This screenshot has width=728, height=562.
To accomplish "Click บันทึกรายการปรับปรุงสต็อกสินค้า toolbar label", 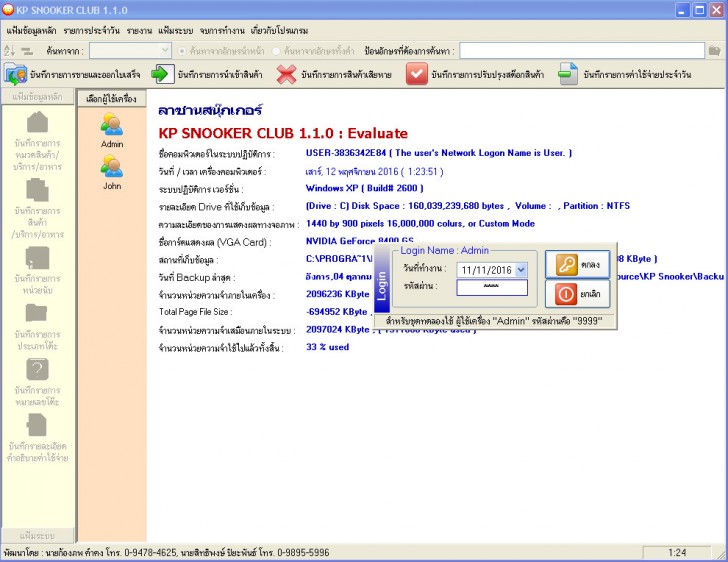I will 488,74.
